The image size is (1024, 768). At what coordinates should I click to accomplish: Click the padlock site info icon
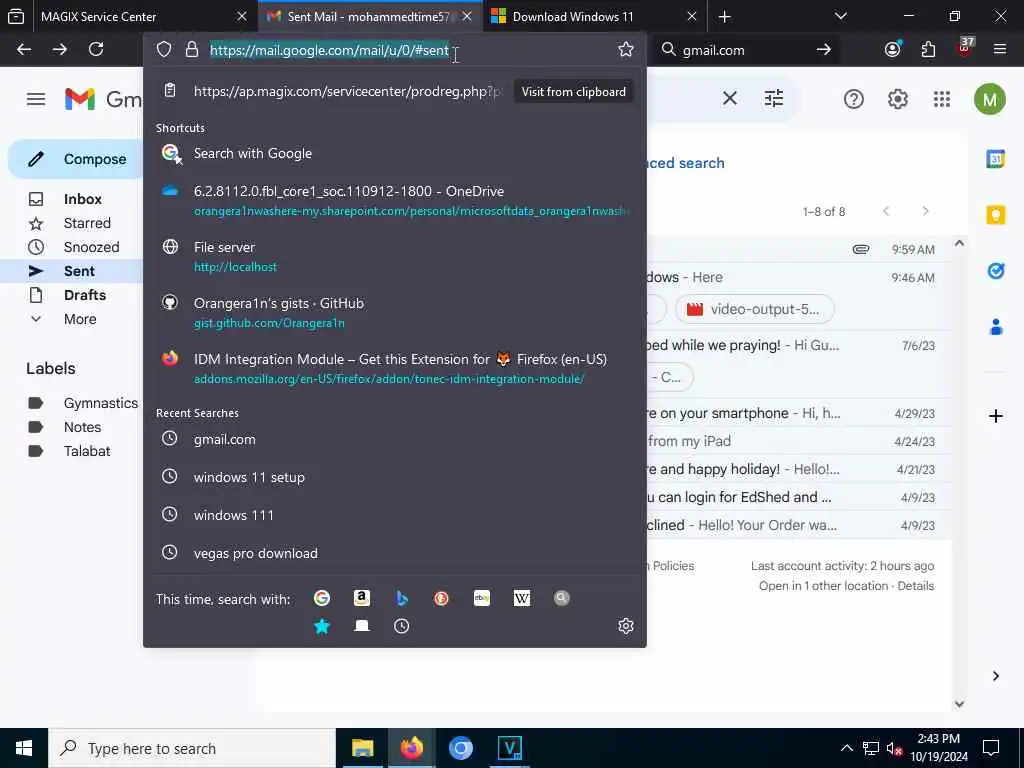191,50
